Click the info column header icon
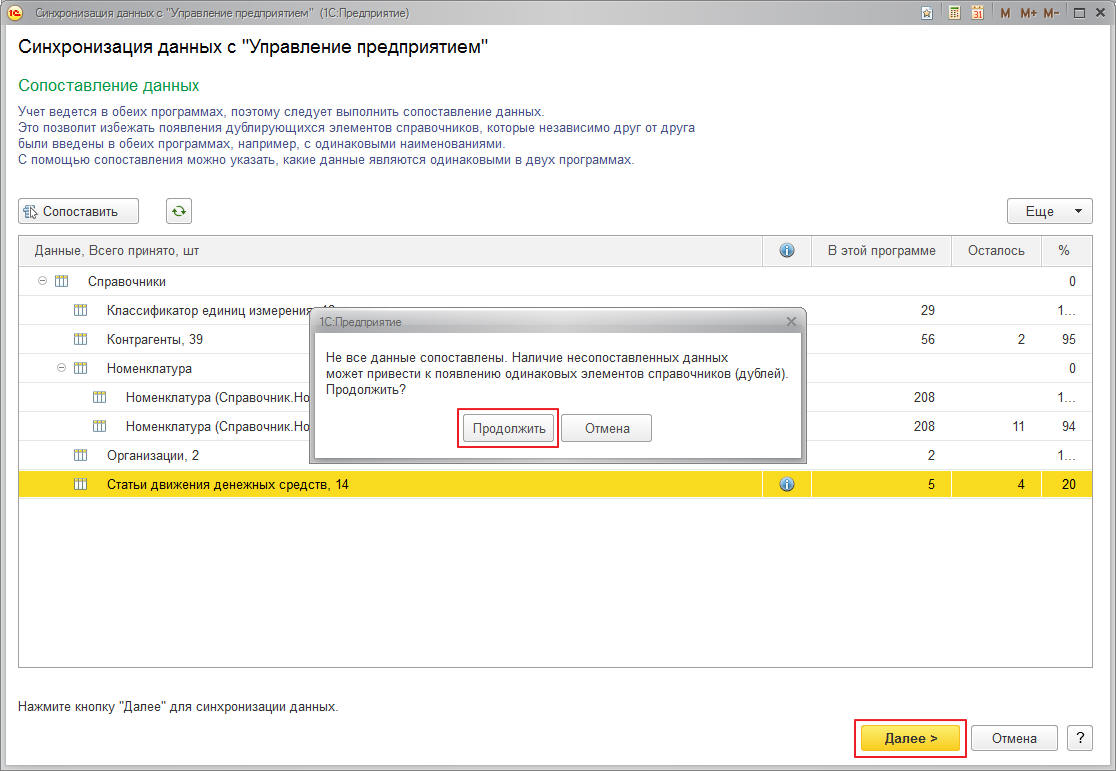This screenshot has height=771, width=1116. [787, 251]
